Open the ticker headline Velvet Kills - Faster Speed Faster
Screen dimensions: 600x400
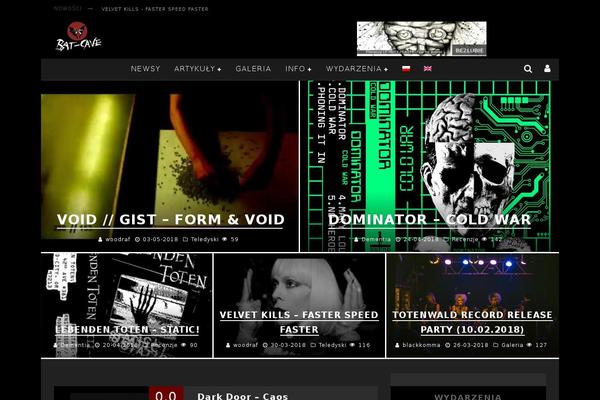pos(155,9)
